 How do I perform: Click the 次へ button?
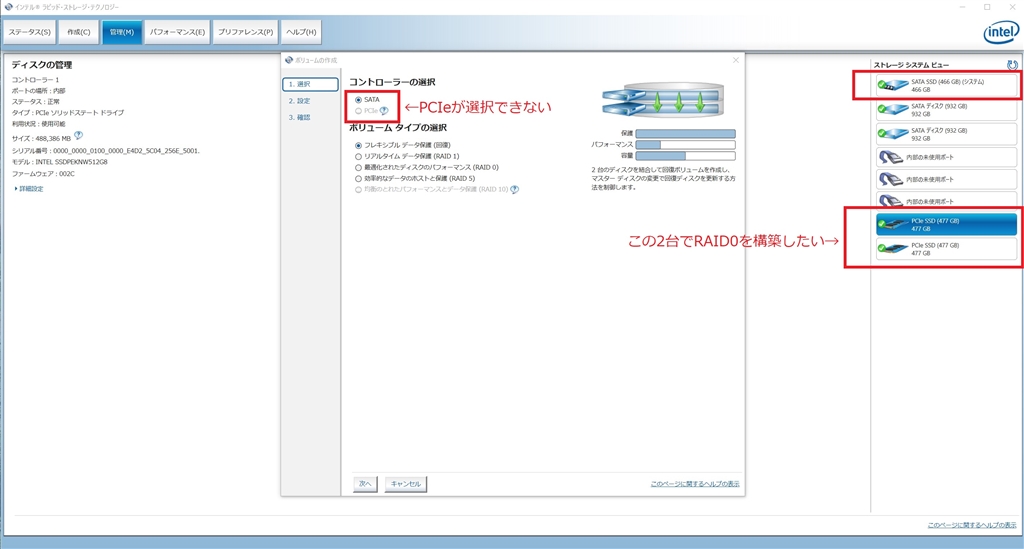click(365, 484)
